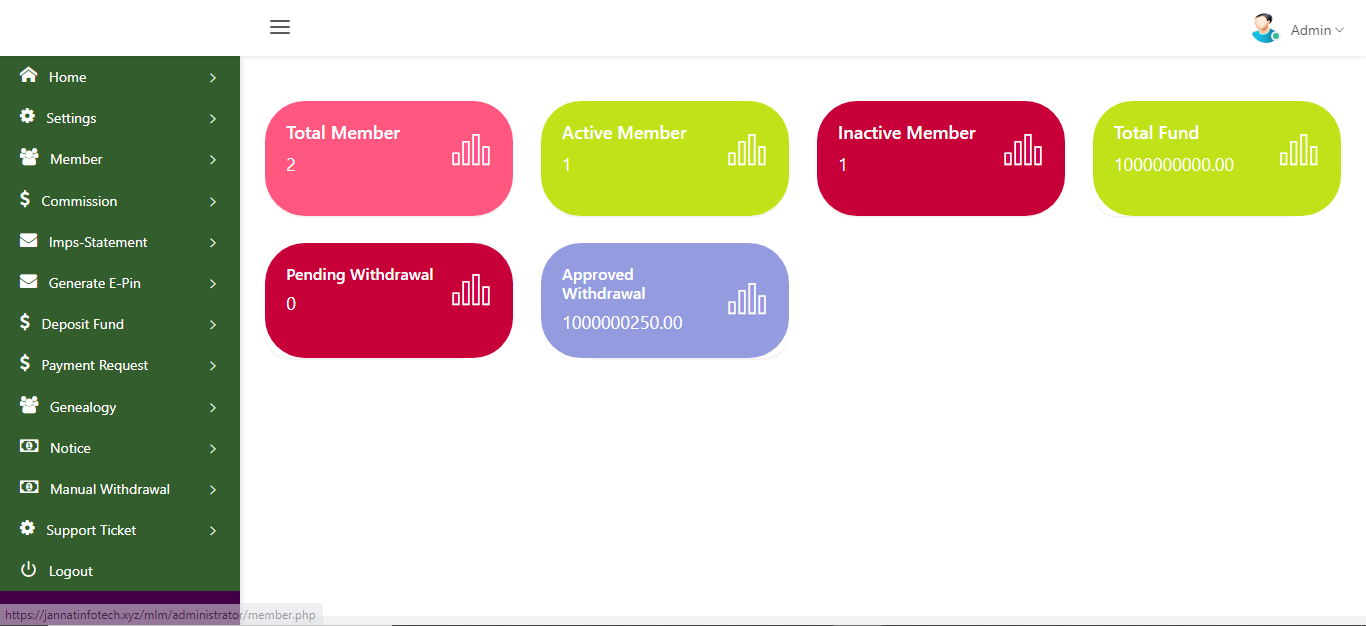Image resolution: width=1366 pixels, height=626 pixels.
Task: Expand the Settings menu chevron
Action: tap(212, 117)
